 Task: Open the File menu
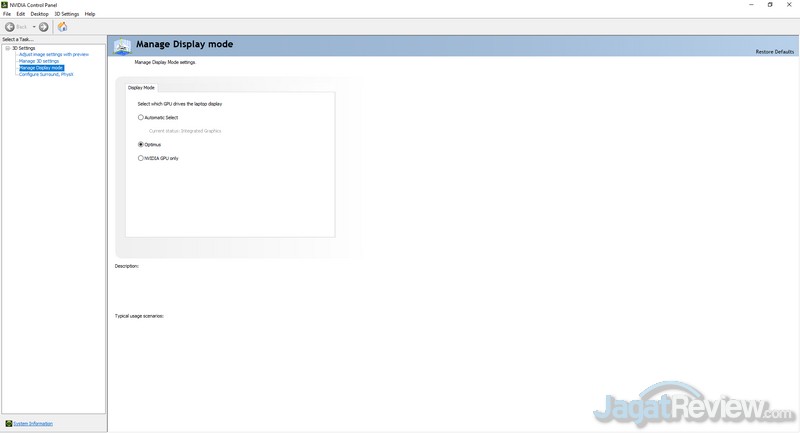pyautogui.click(x=7, y=14)
